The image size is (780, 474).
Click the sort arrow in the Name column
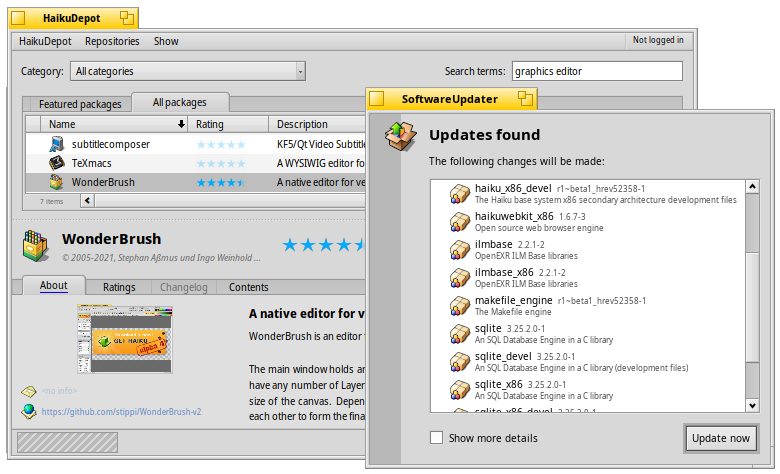[x=181, y=124]
